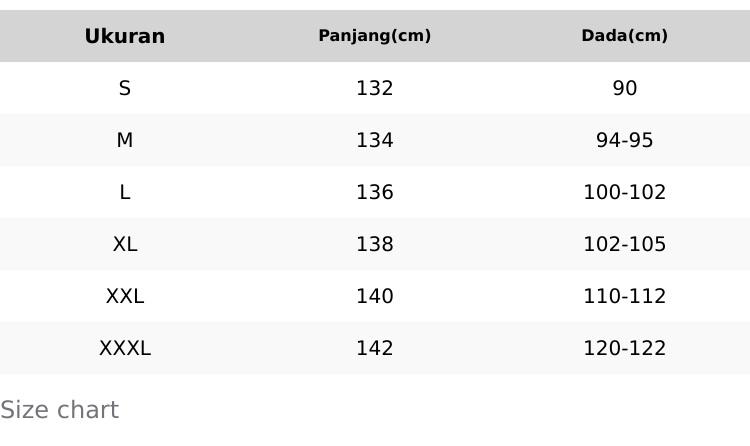Click the Dada(cm) column header
Screen dimensions: 750x446
click(x=624, y=36)
